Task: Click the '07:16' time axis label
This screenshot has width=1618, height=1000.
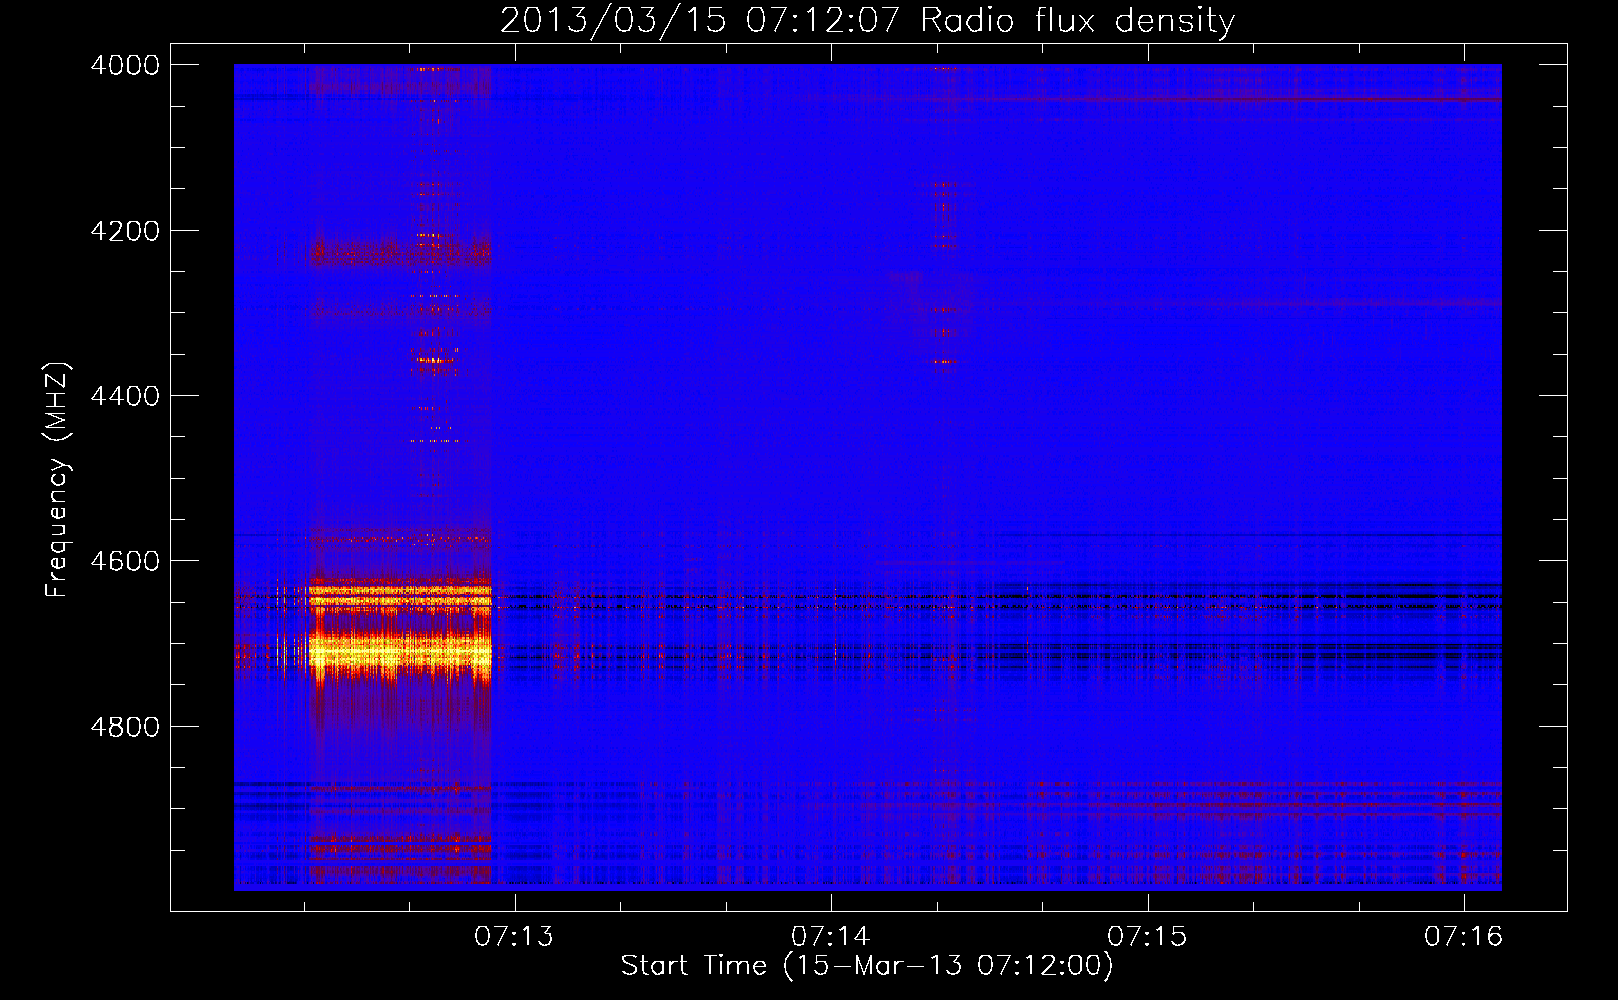Action: 1464,936
